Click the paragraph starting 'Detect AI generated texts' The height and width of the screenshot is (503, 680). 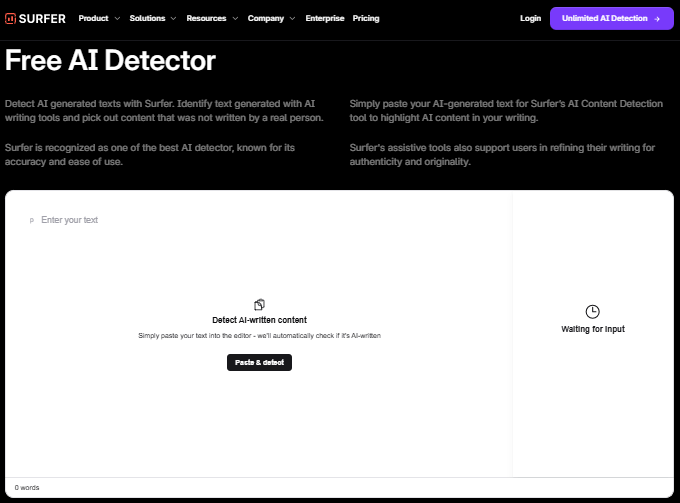(164, 111)
